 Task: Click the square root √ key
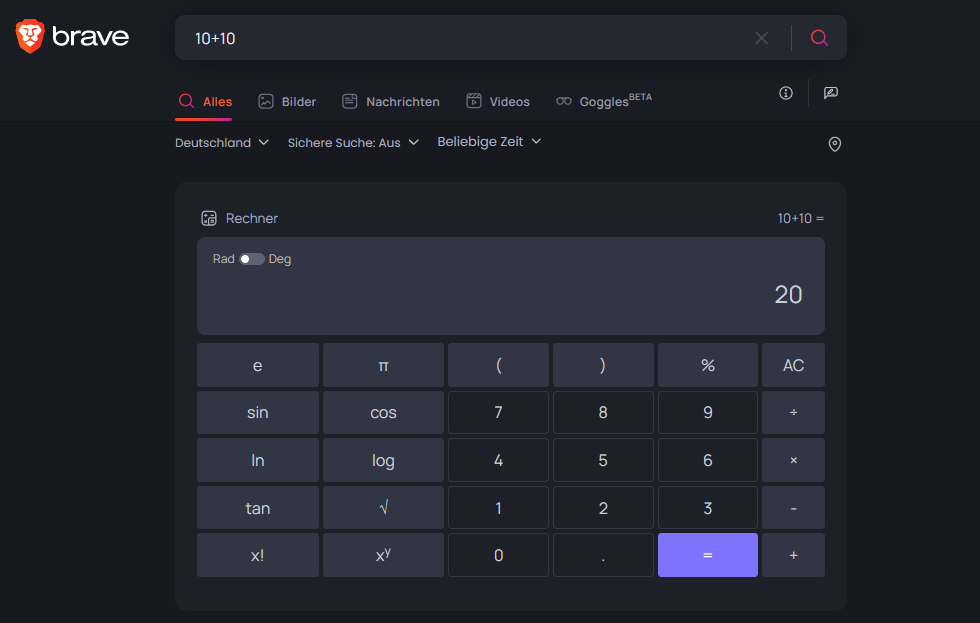[x=383, y=507]
